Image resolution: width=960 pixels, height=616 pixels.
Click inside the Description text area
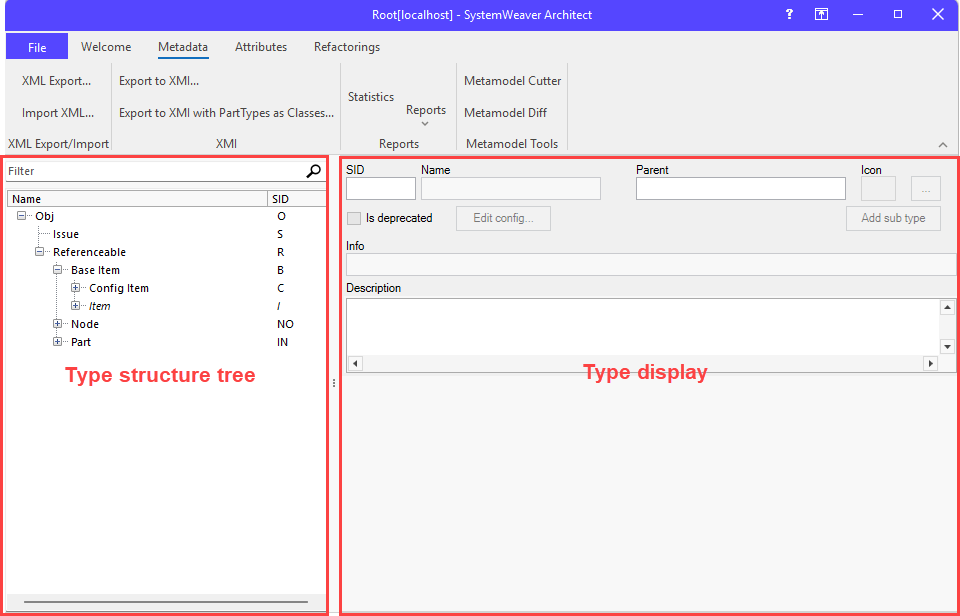[x=642, y=327]
